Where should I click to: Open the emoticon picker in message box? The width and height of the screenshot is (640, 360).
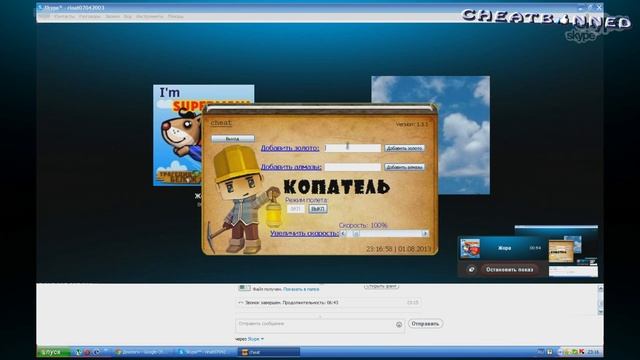[399, 324]
